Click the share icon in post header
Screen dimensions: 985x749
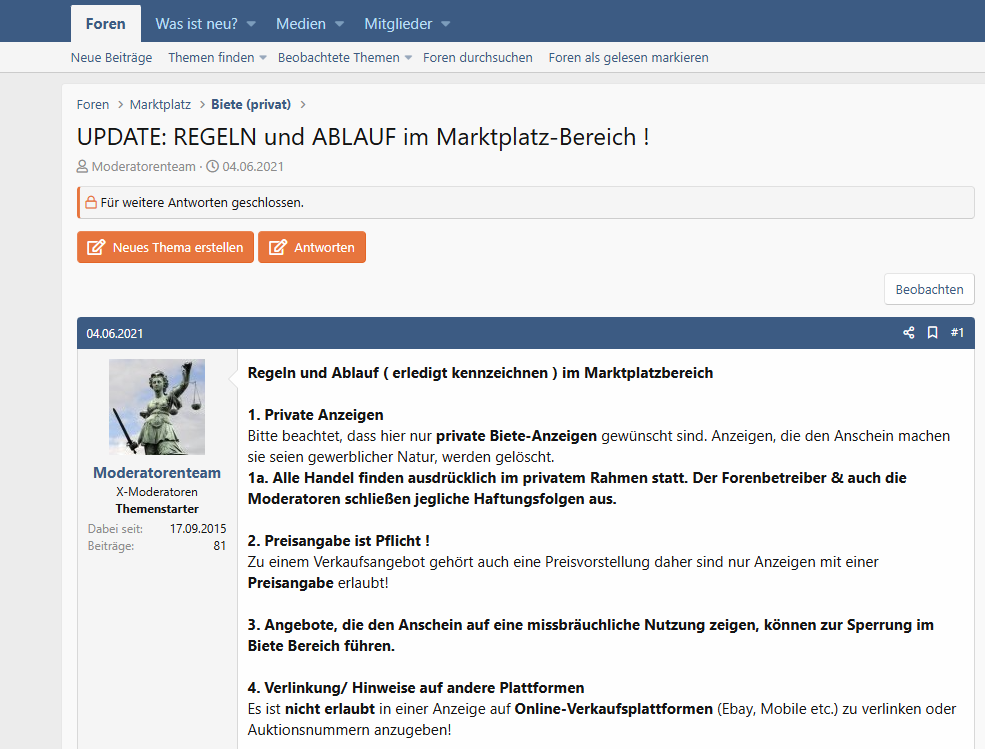pos(909,333)
